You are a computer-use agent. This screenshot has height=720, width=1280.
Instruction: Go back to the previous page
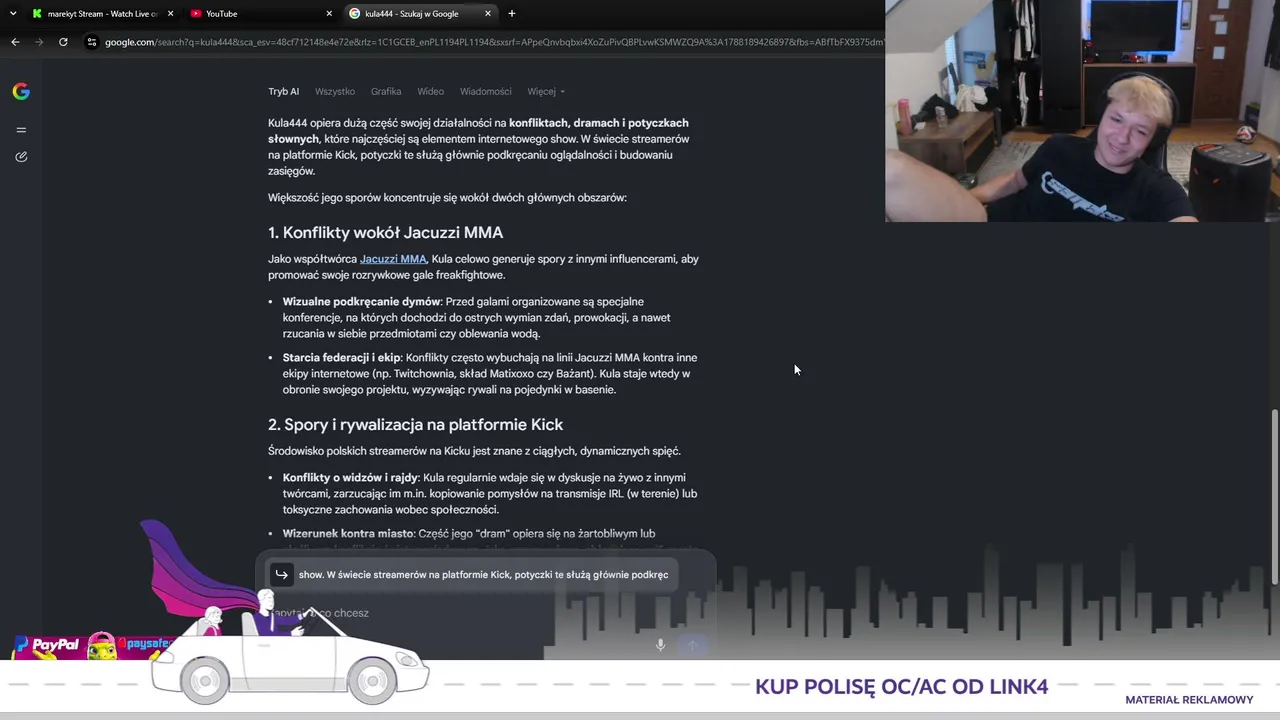(15, 42)
